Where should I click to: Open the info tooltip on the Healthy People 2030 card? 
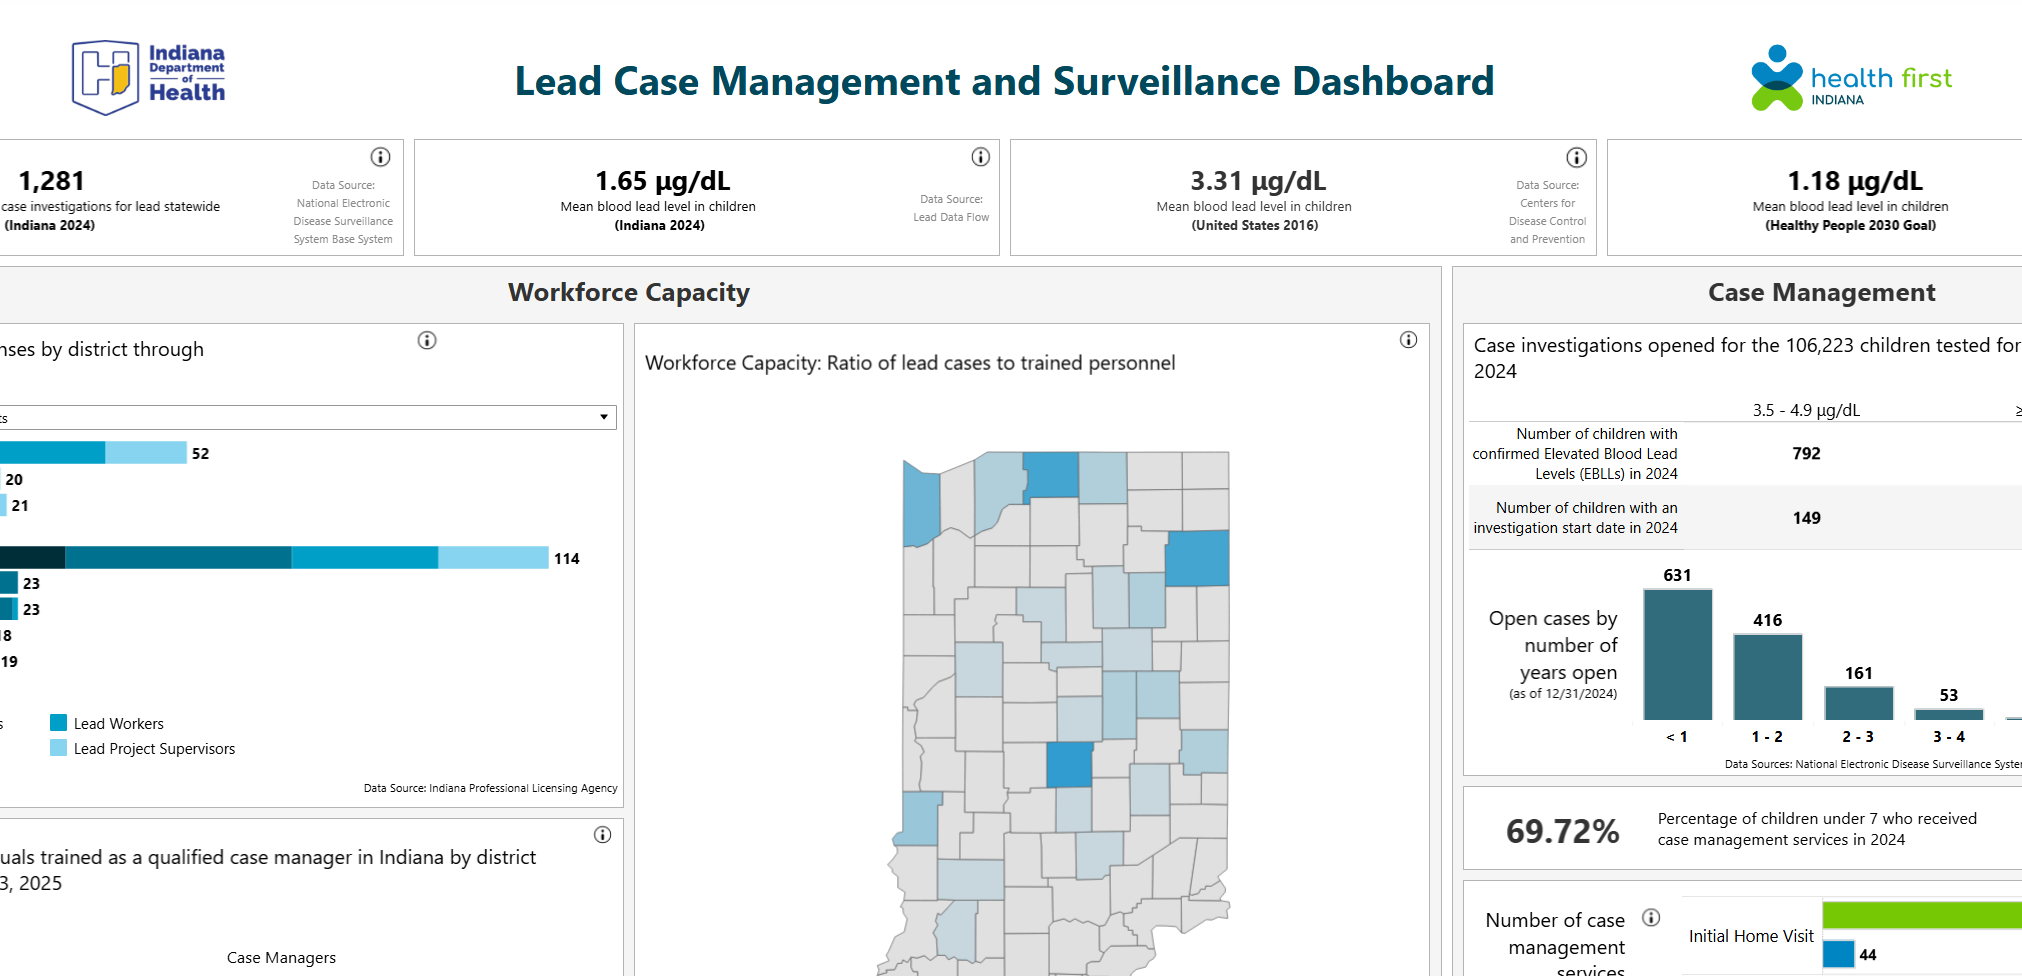point(2016,156)
